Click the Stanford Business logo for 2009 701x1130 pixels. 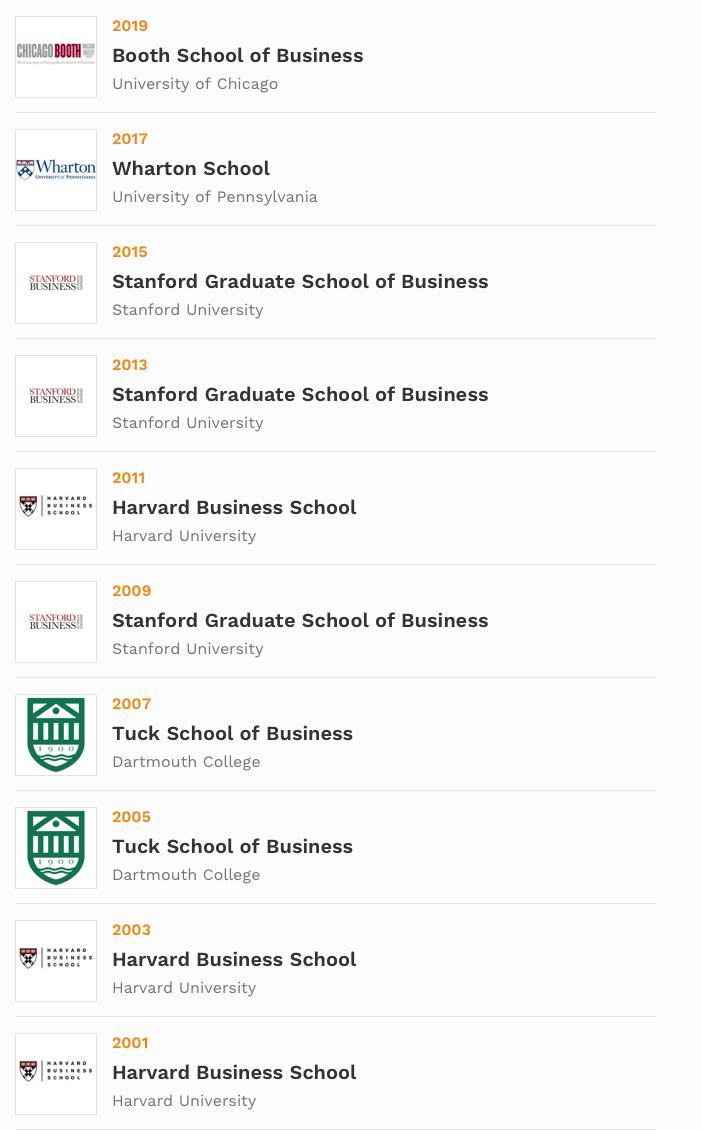(56, 622)
